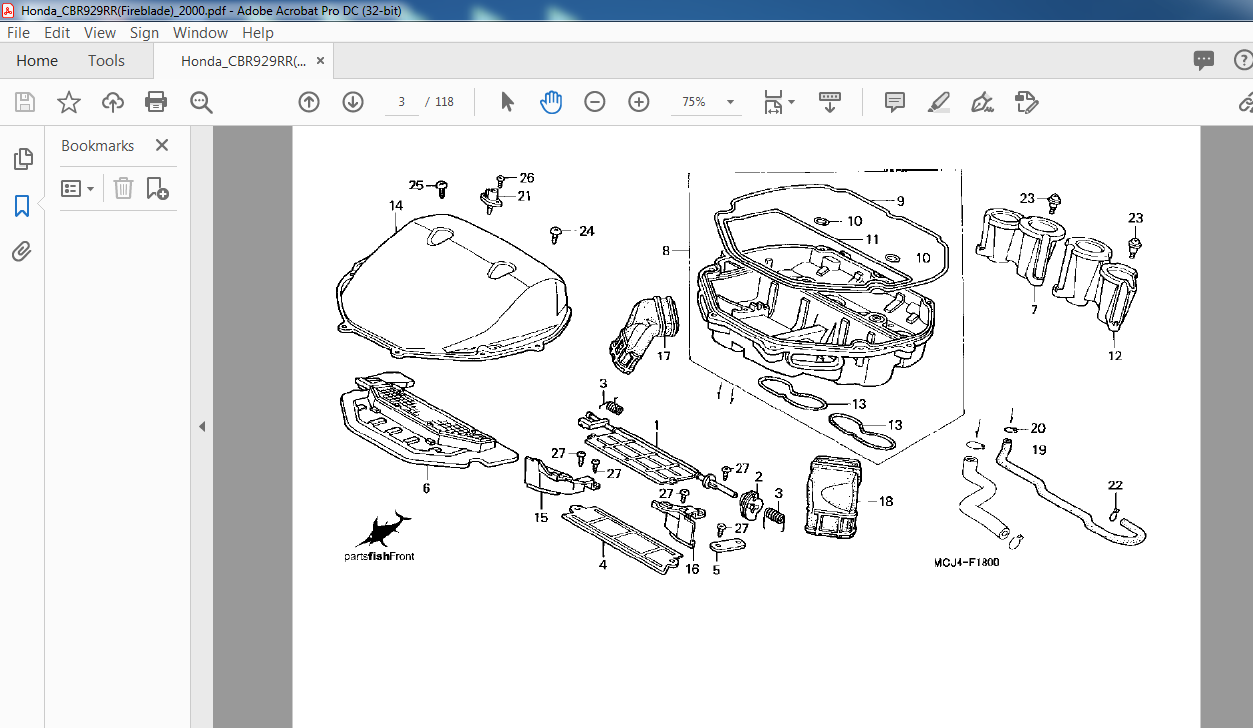The image size is (1253, 728).
Task: Click the Save file icon
Action: coord(25,102)
